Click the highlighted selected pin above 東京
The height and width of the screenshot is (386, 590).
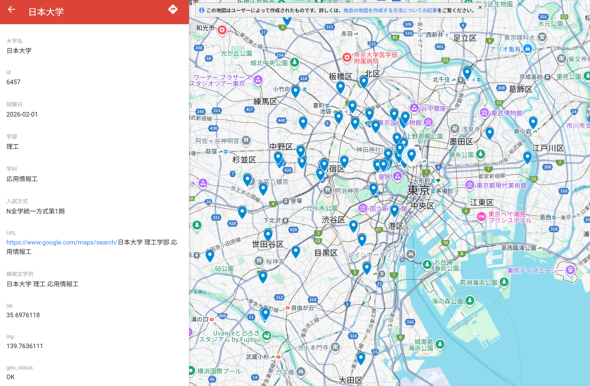(x=411, y=155)
